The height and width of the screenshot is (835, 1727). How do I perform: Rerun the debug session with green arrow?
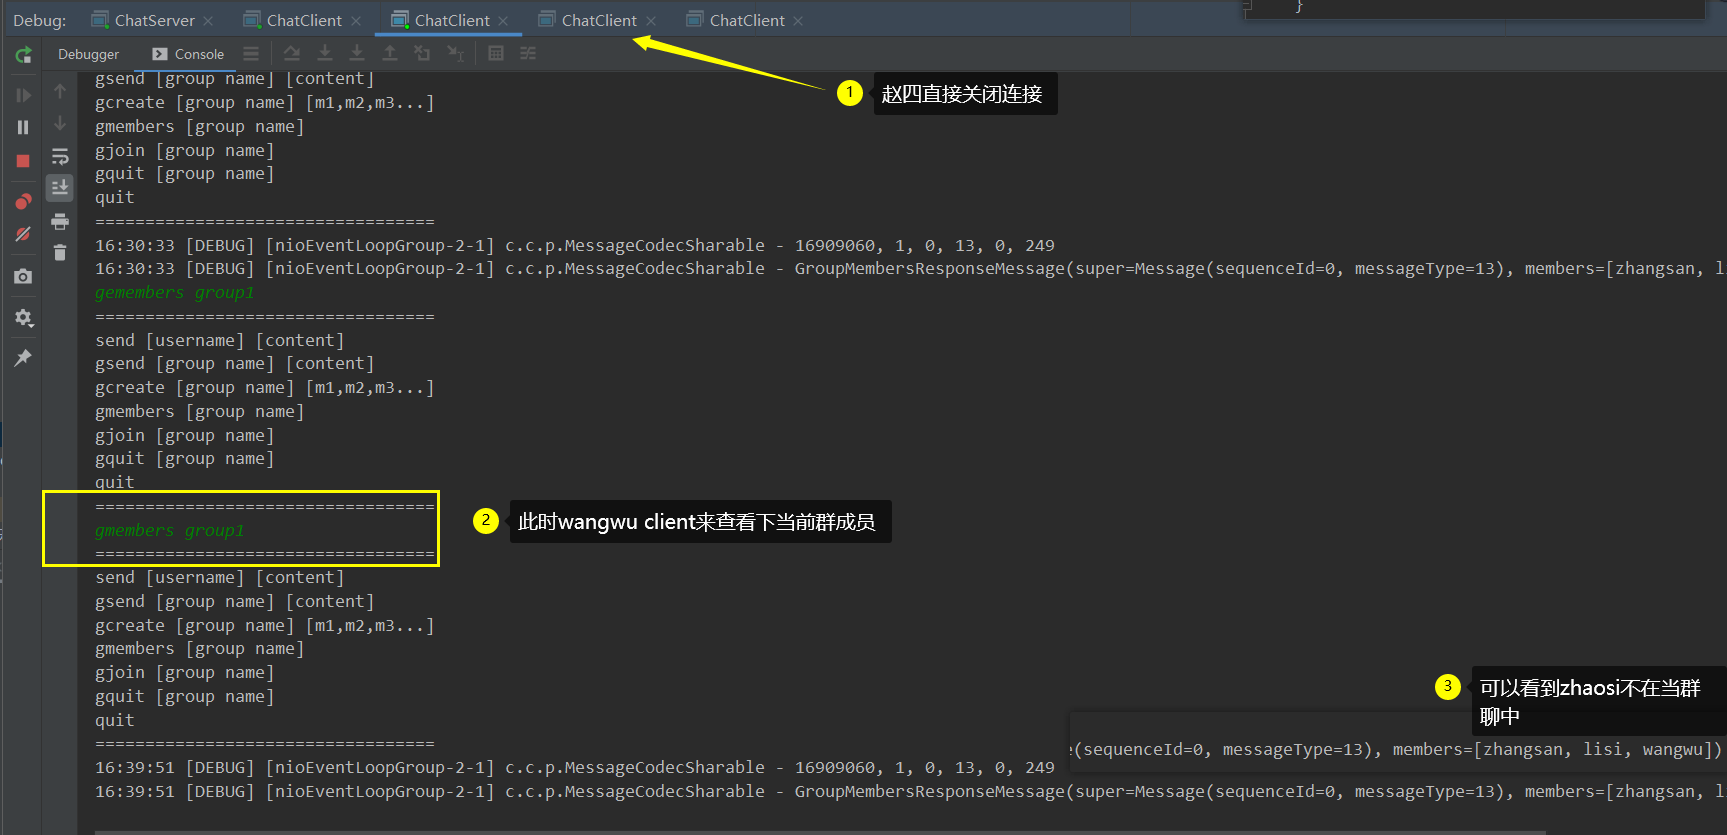point(23,55)
